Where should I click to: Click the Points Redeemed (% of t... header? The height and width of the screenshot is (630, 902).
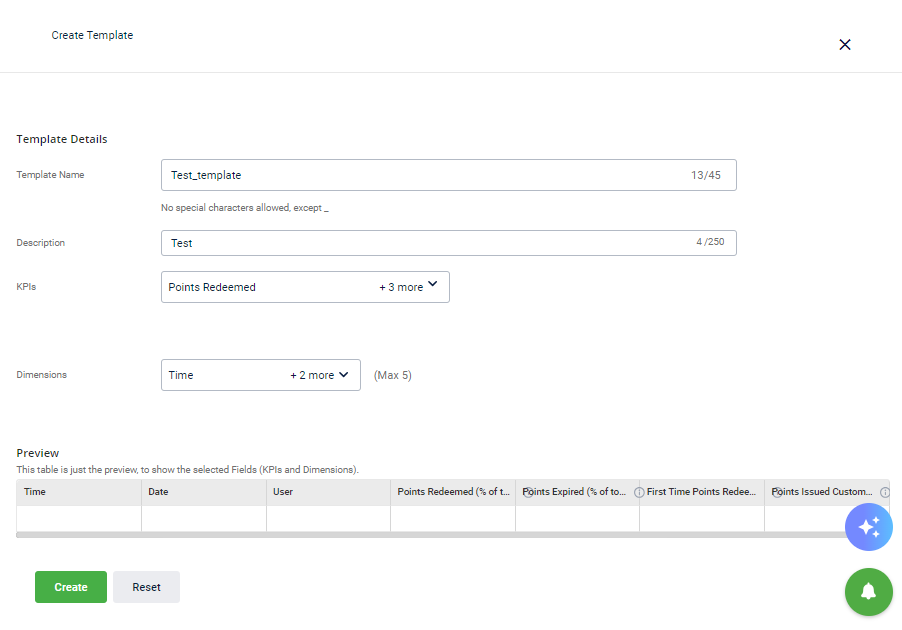(453, 492)
